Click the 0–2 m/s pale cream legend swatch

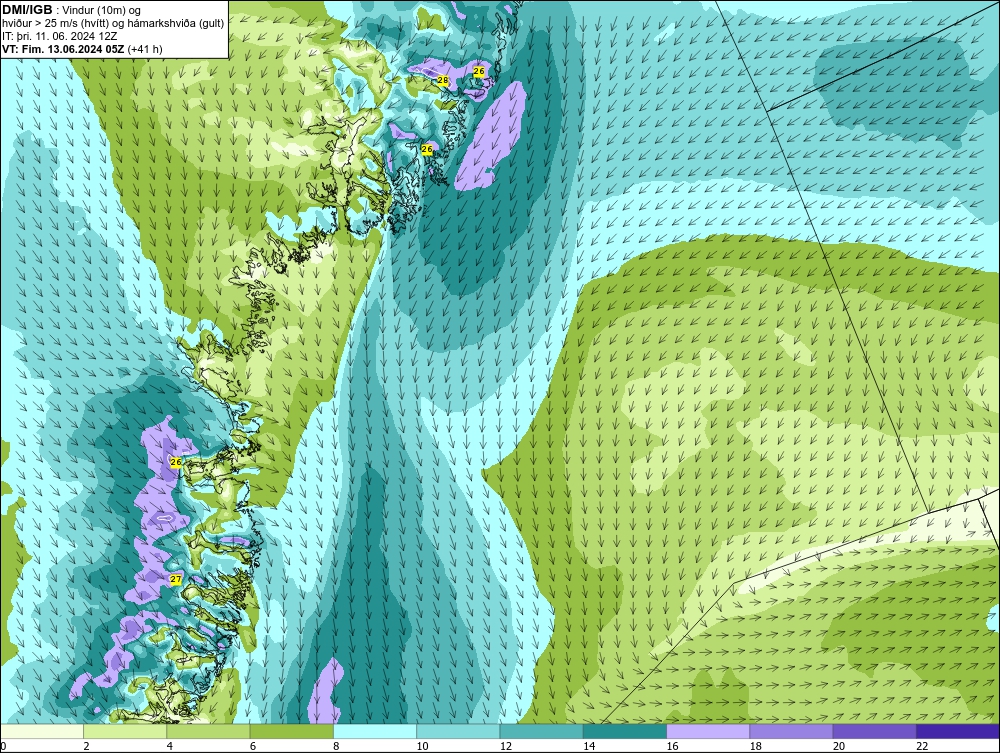point(42,731)
